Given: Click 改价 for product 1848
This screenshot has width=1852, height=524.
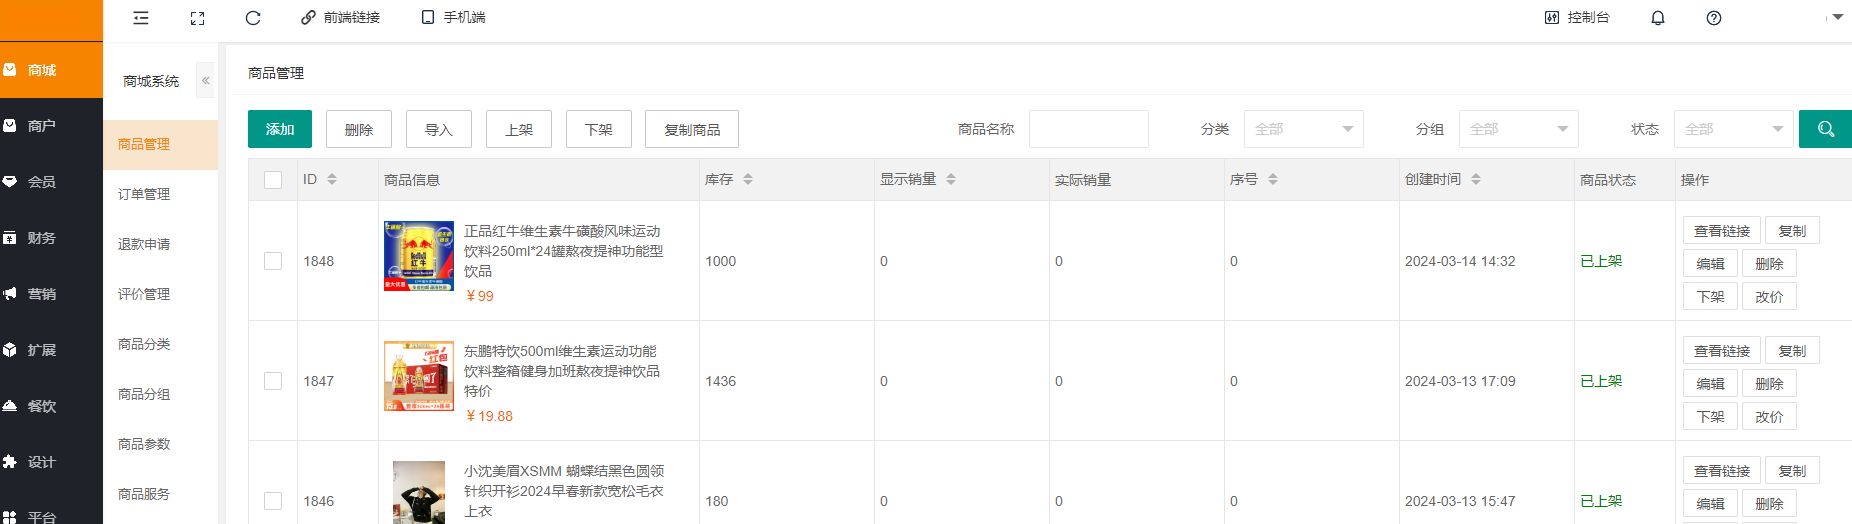Looking at the screenshot, I should (1769, 297).
